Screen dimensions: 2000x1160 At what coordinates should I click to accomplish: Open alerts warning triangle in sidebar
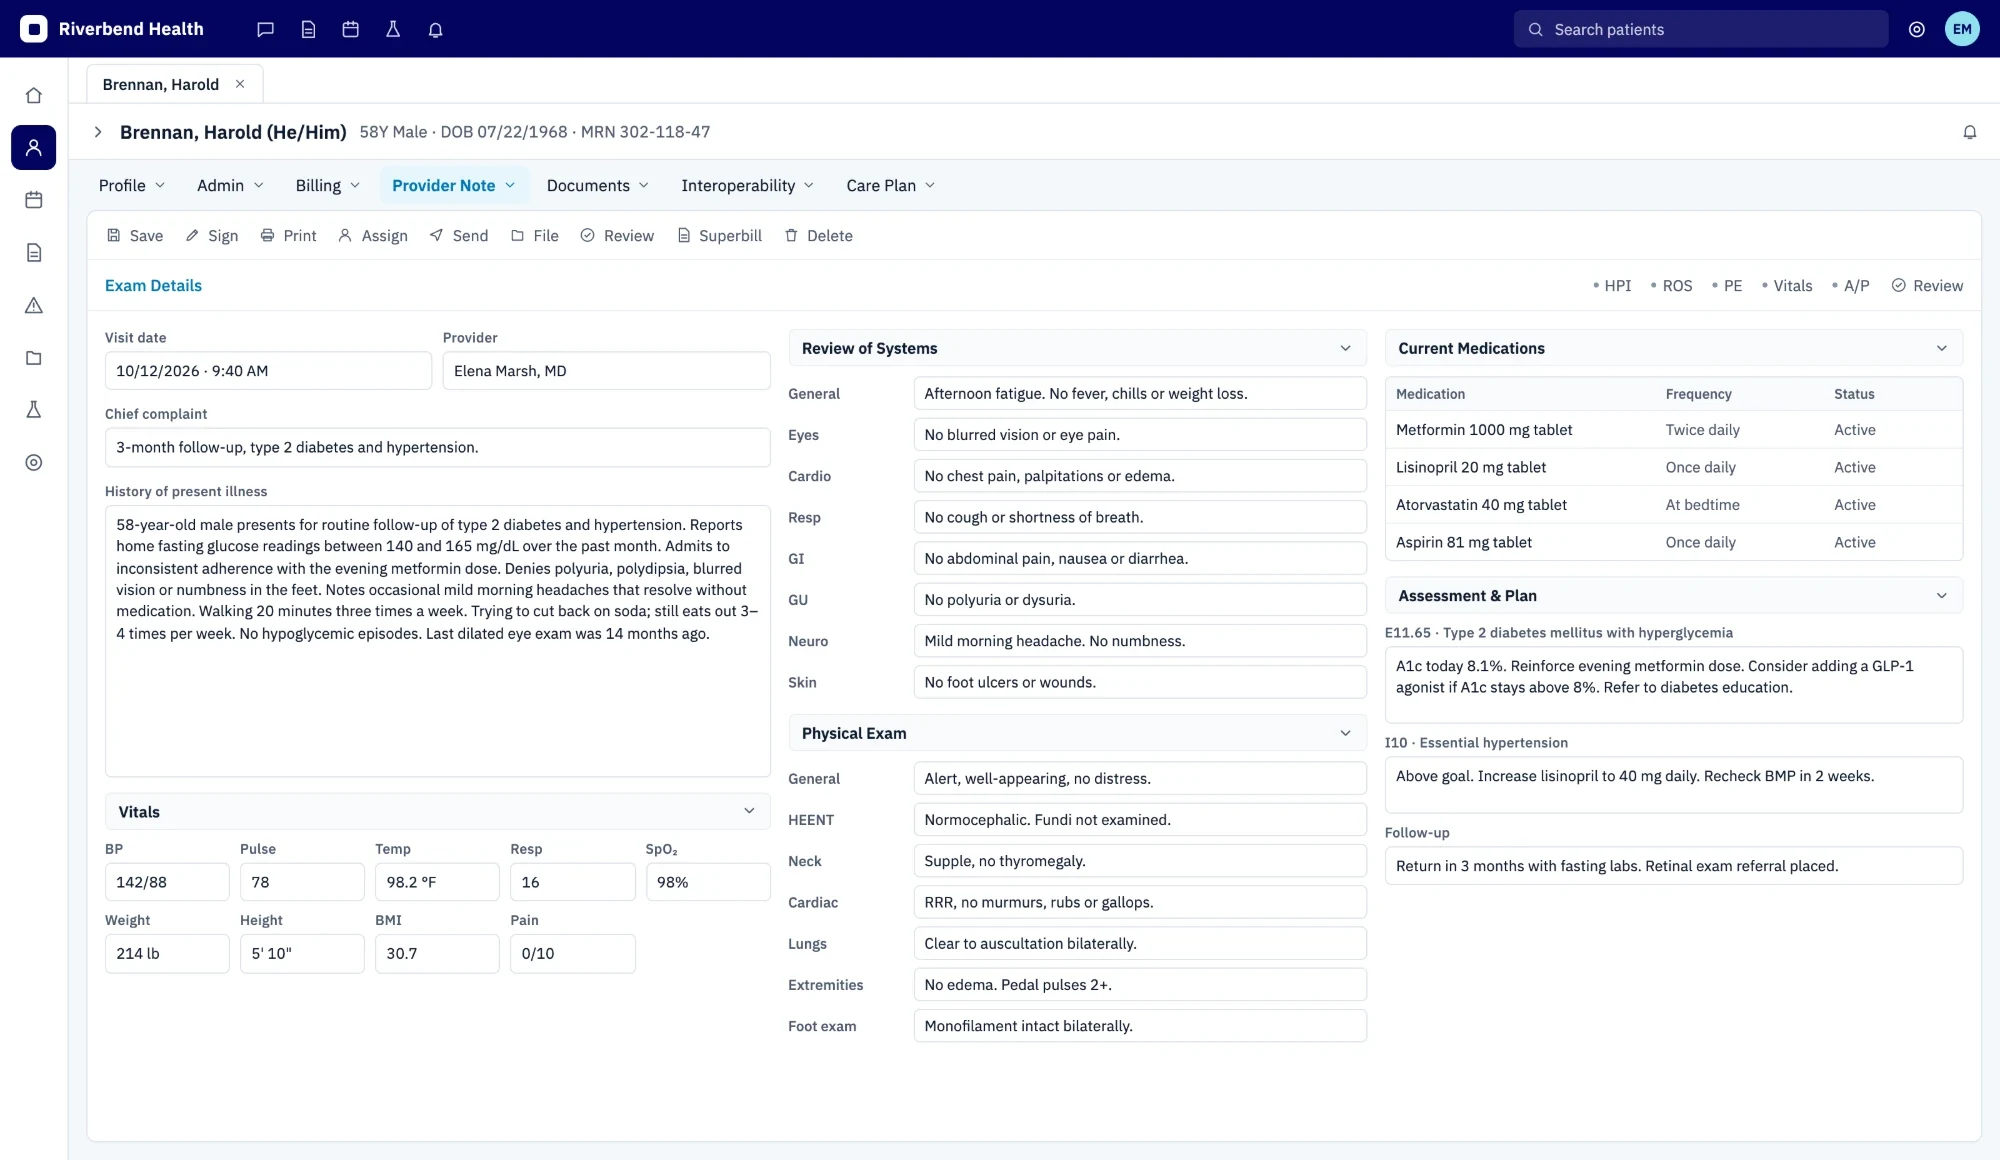coord(34,305)
